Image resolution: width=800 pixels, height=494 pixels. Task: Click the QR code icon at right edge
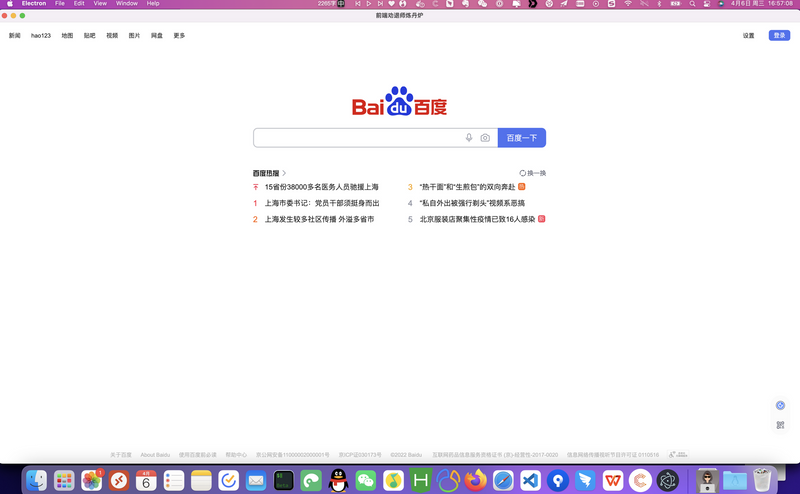pos(780,425)
